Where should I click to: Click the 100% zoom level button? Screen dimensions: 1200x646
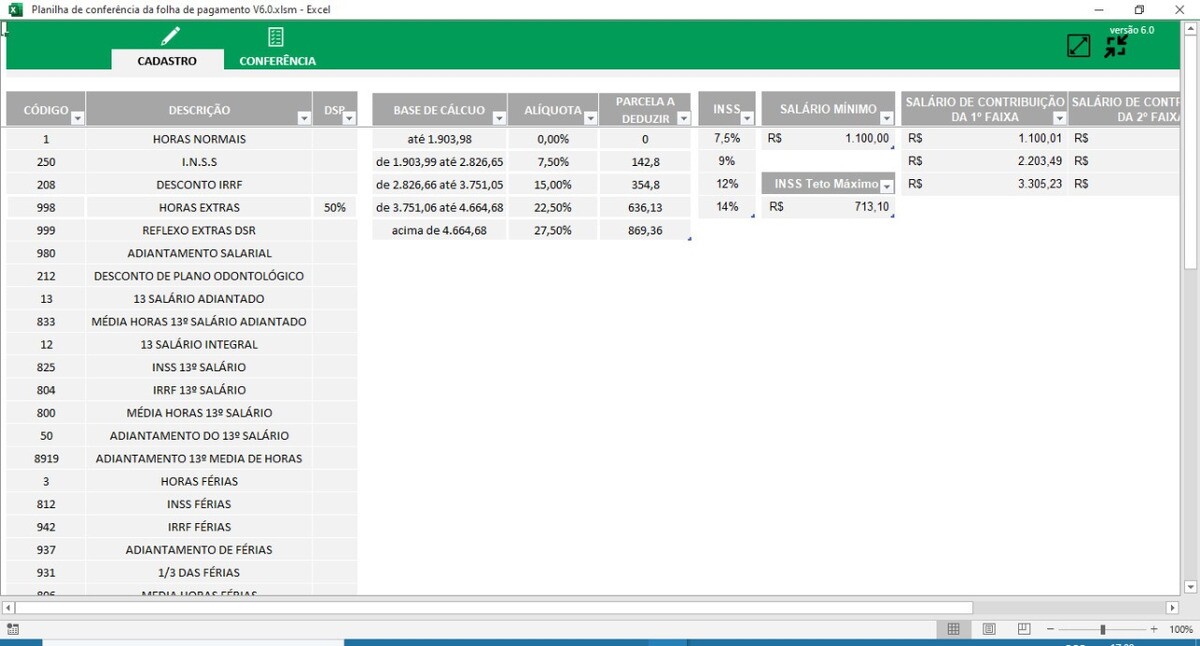pos(1180,629)
